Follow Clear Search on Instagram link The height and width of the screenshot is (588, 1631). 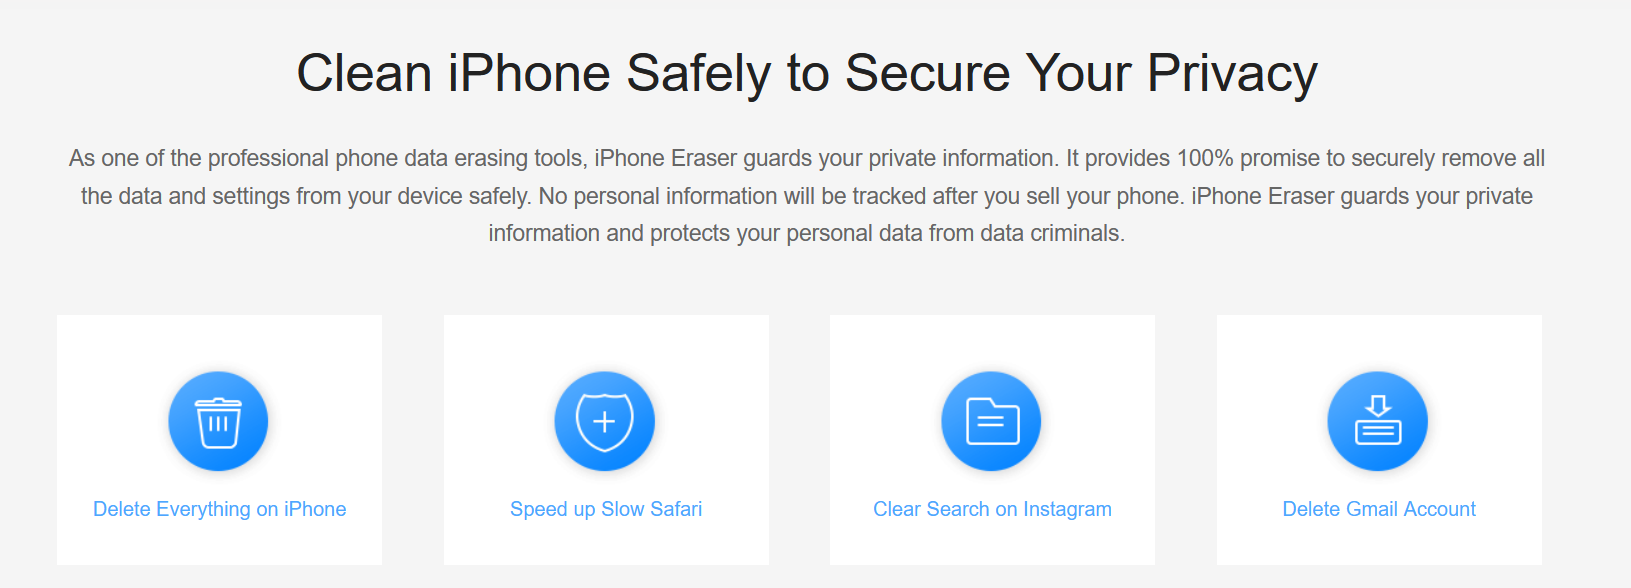992,509
